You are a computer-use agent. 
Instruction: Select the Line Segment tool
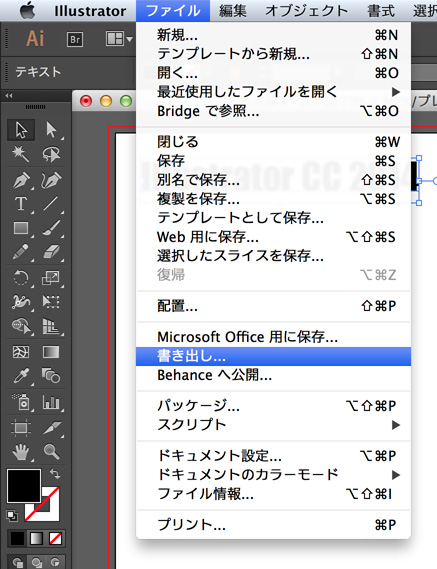click(x=51, y=204)
